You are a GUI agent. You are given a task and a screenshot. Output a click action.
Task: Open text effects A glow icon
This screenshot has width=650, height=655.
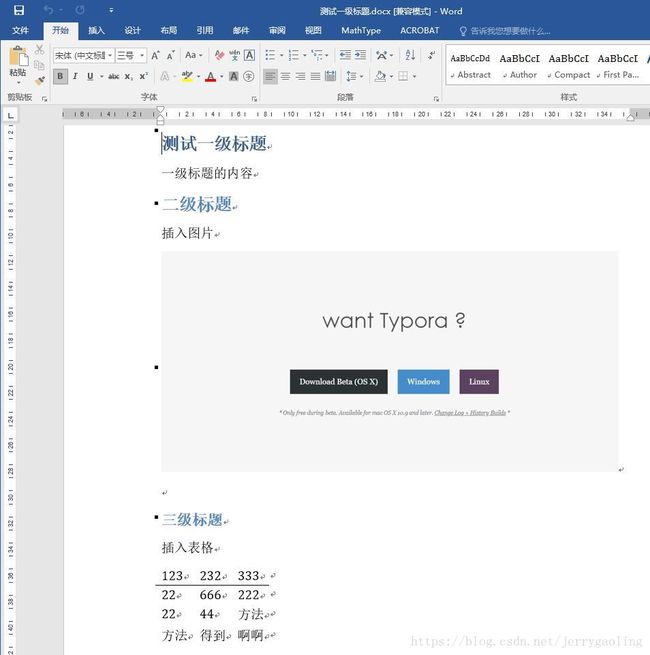165,76
